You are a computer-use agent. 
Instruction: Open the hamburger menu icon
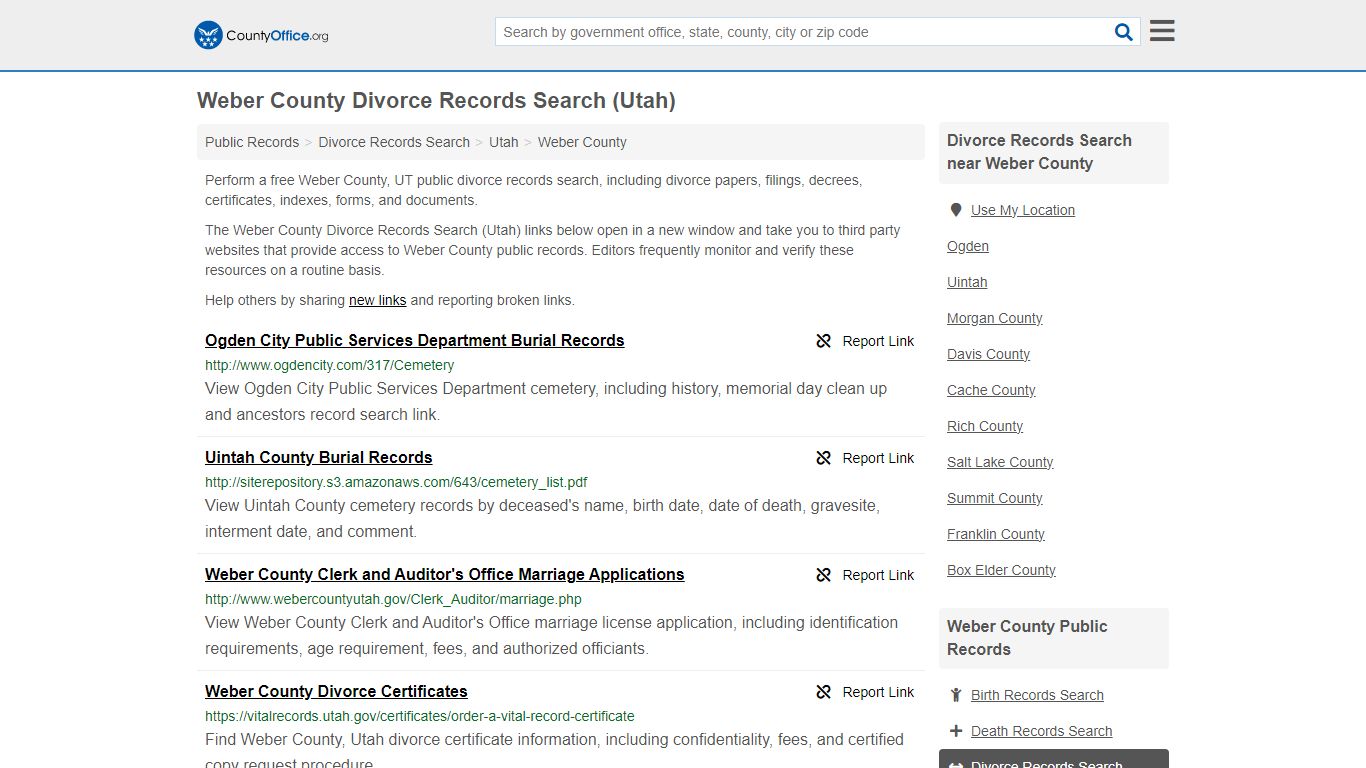point(1162,31)
